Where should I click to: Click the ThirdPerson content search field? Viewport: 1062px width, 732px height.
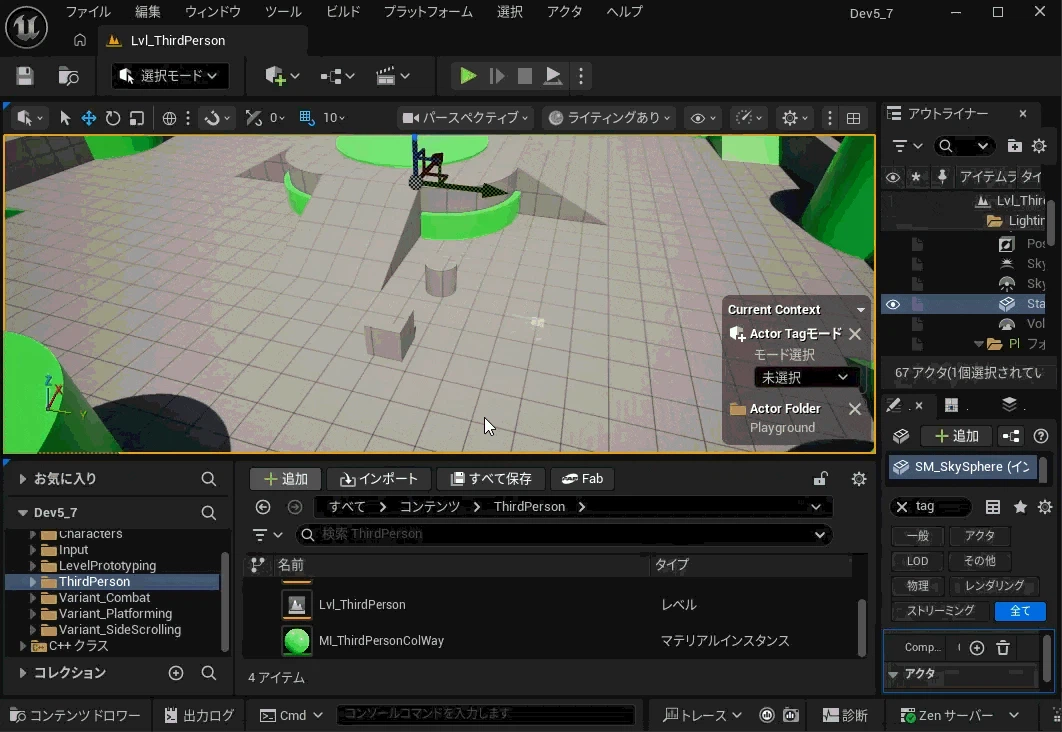[x=564, y=534]
